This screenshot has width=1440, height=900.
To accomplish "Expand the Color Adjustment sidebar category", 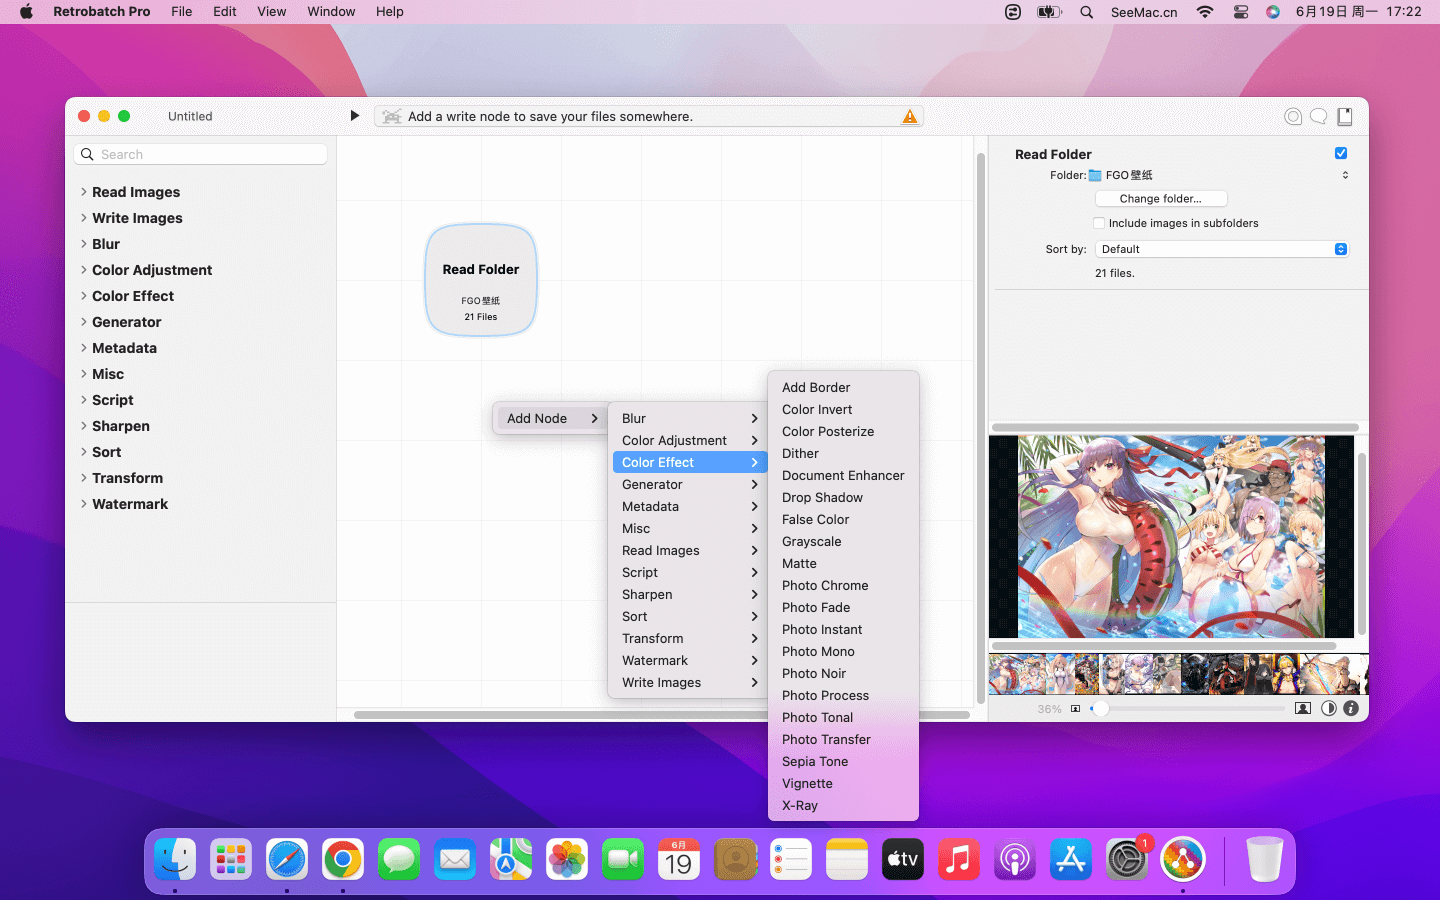I will pyautogui.click(x=152, y=270).
